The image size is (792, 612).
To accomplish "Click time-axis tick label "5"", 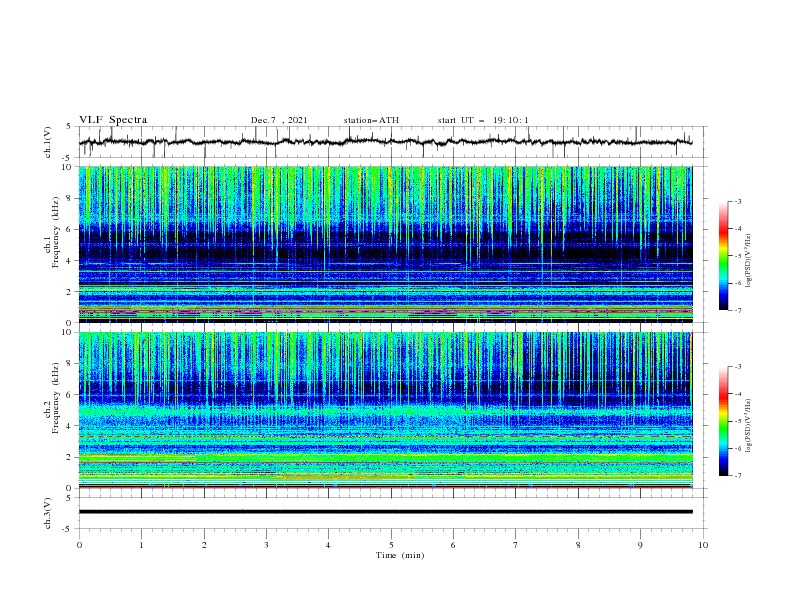I will coord(391,545).
